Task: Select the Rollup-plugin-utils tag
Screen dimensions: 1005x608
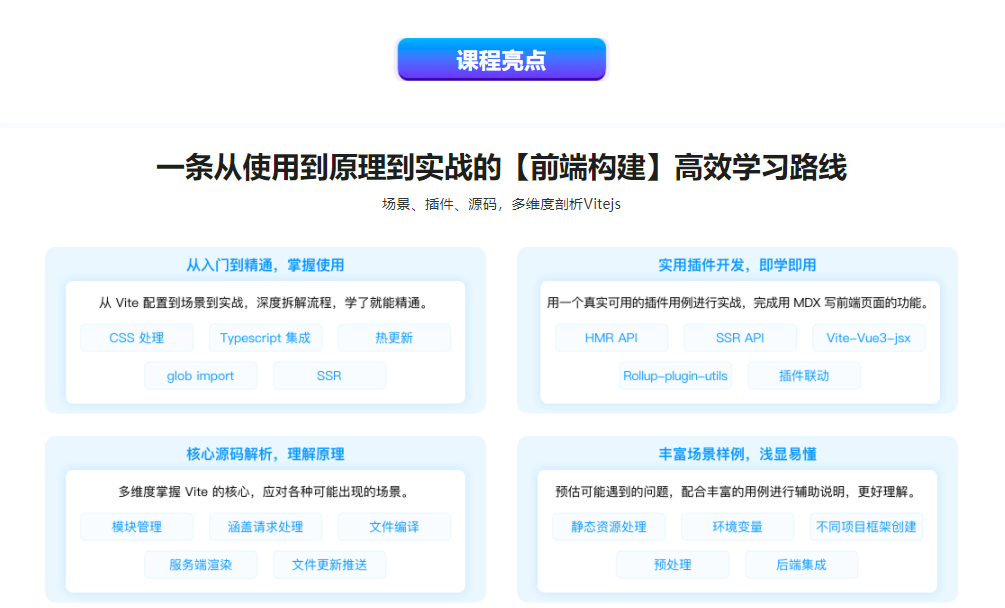Action: point(676,376)
